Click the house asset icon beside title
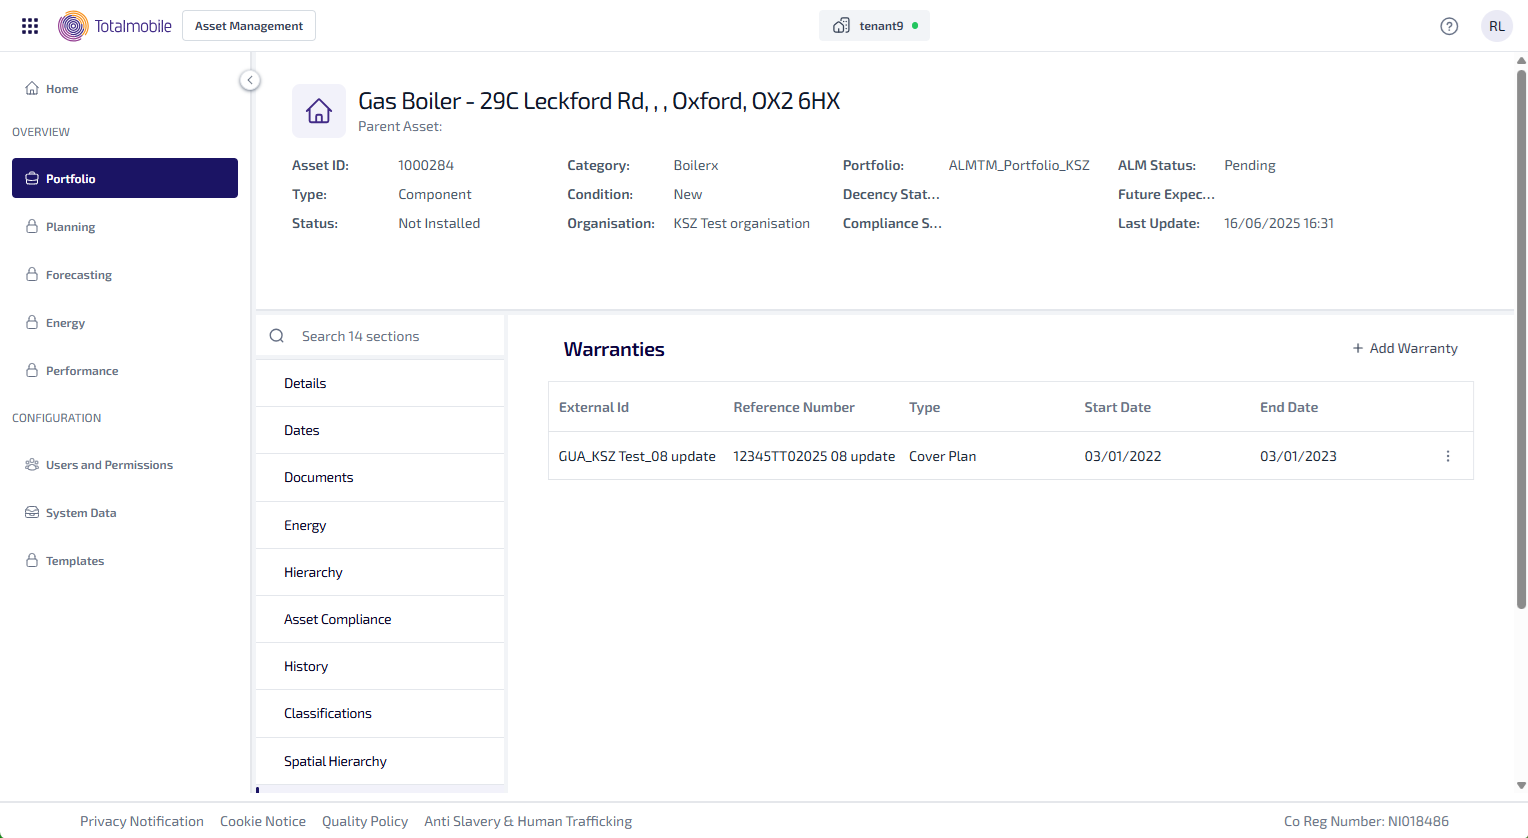Screen dimensions: 1528x838 (x=319, y=111)
